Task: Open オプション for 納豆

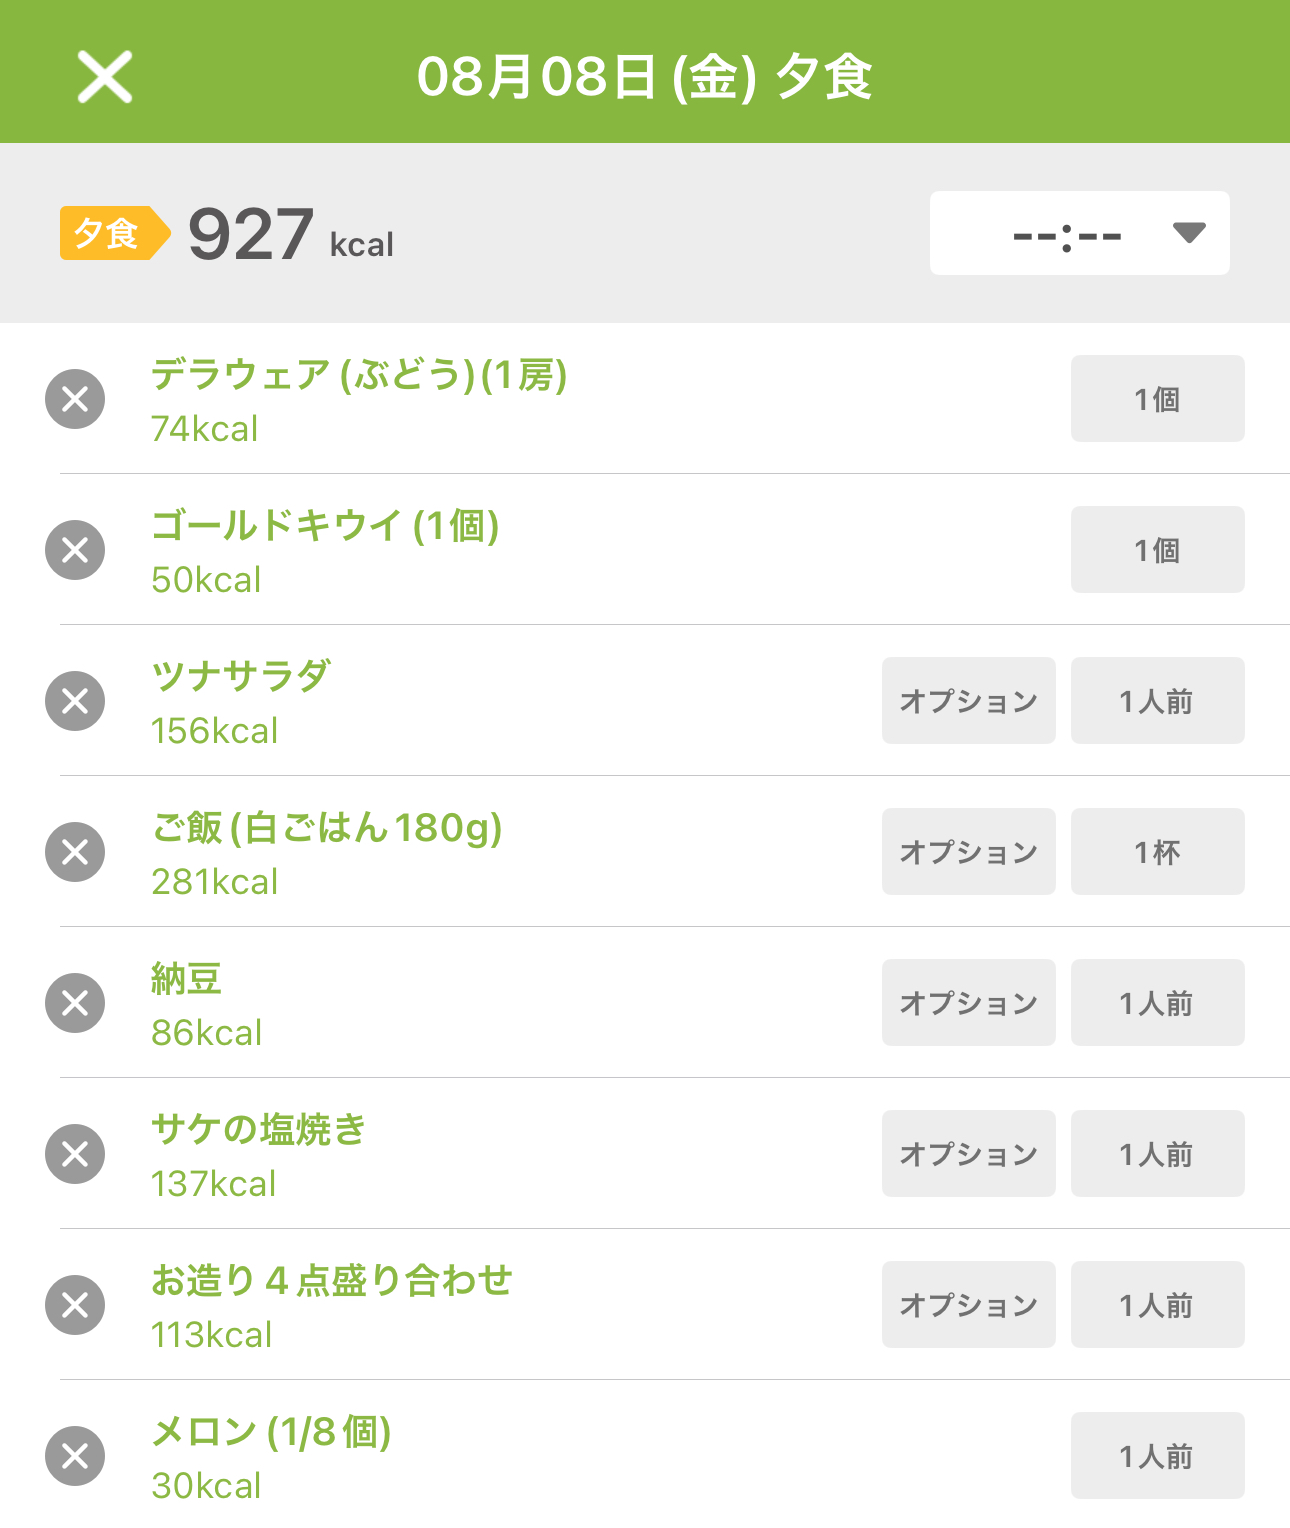Action: (x=969, y=1003)
